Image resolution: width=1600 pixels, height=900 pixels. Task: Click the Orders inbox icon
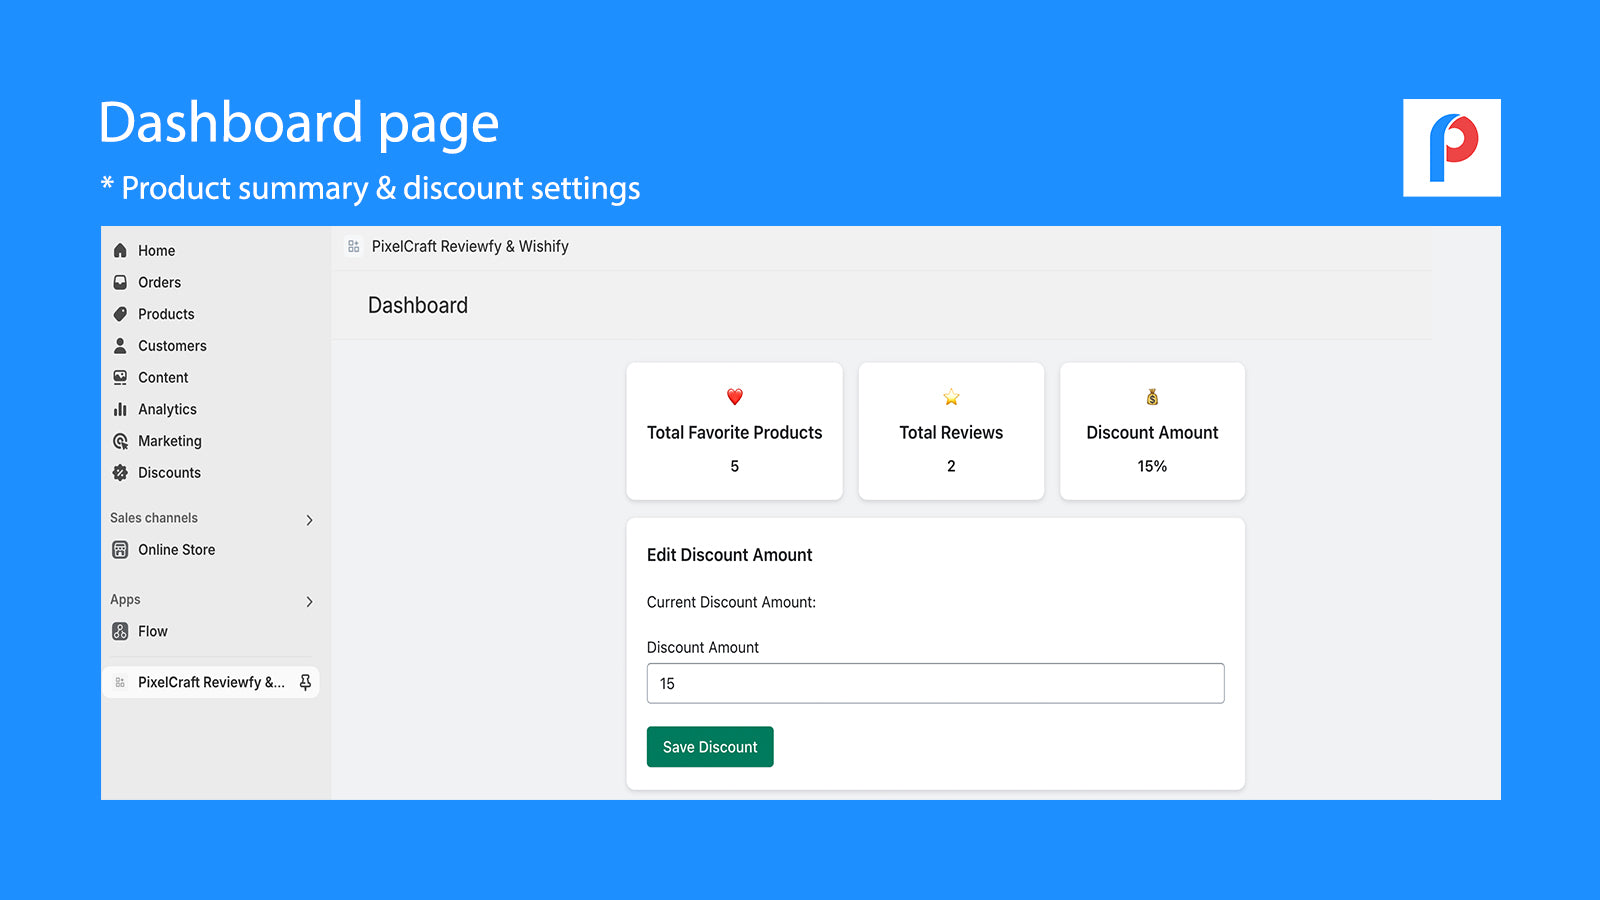coord(120,282)
